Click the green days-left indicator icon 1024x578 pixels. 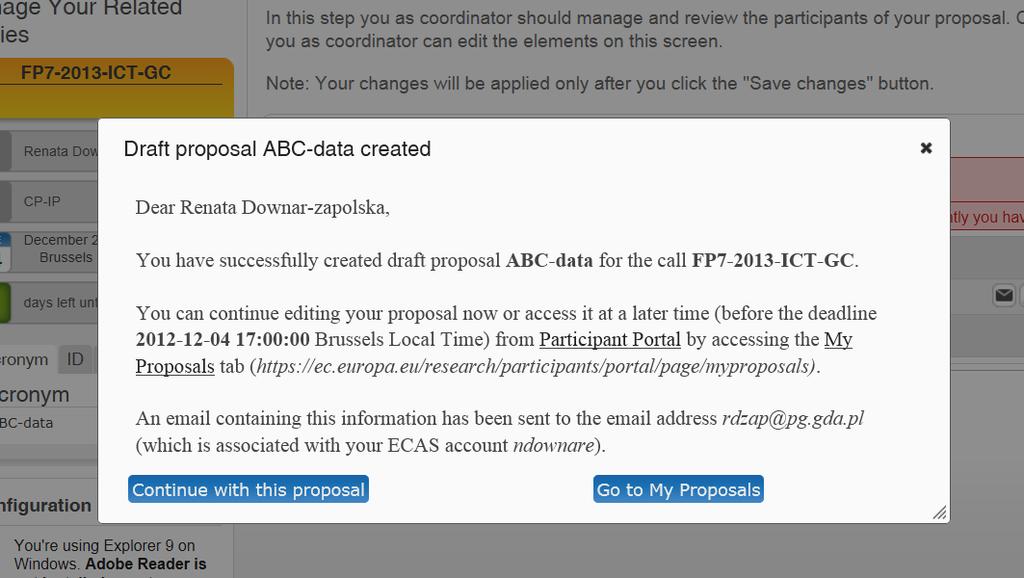[5, 302]
